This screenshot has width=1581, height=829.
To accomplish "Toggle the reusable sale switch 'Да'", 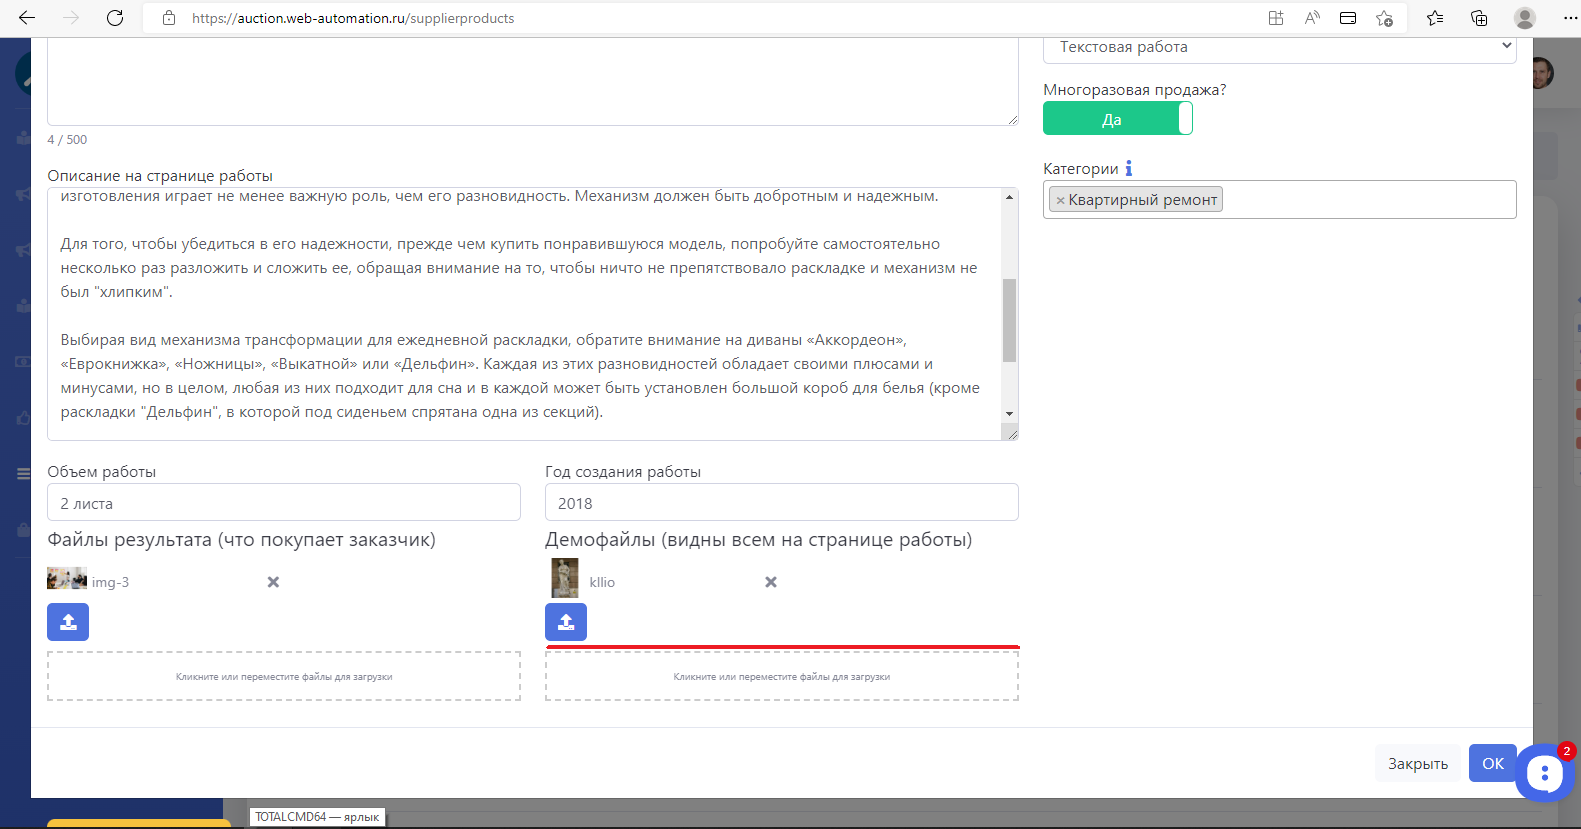I will tap(1117, 119).
